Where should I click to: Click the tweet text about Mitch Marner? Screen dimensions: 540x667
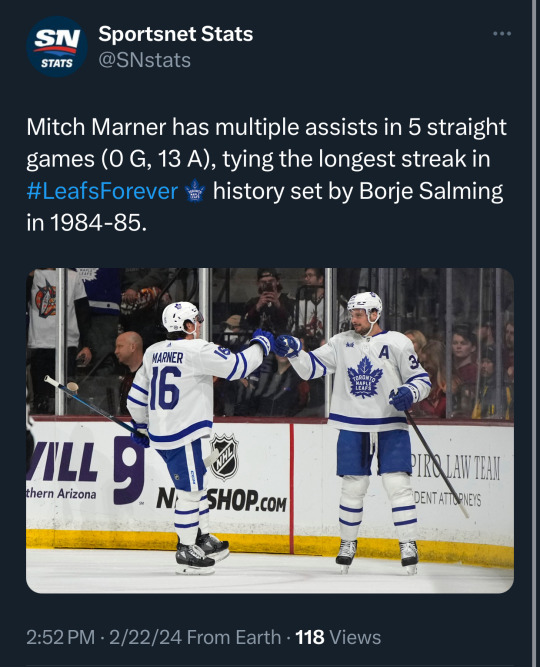(x=267, y=175)
